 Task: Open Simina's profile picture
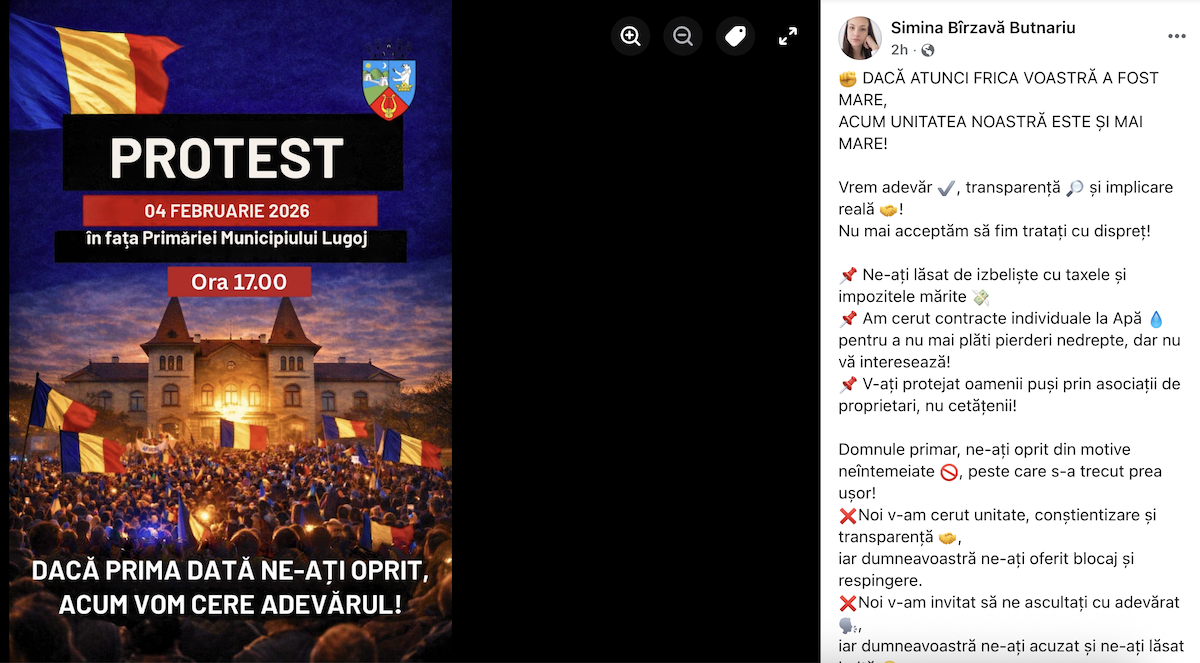(860, 38)
